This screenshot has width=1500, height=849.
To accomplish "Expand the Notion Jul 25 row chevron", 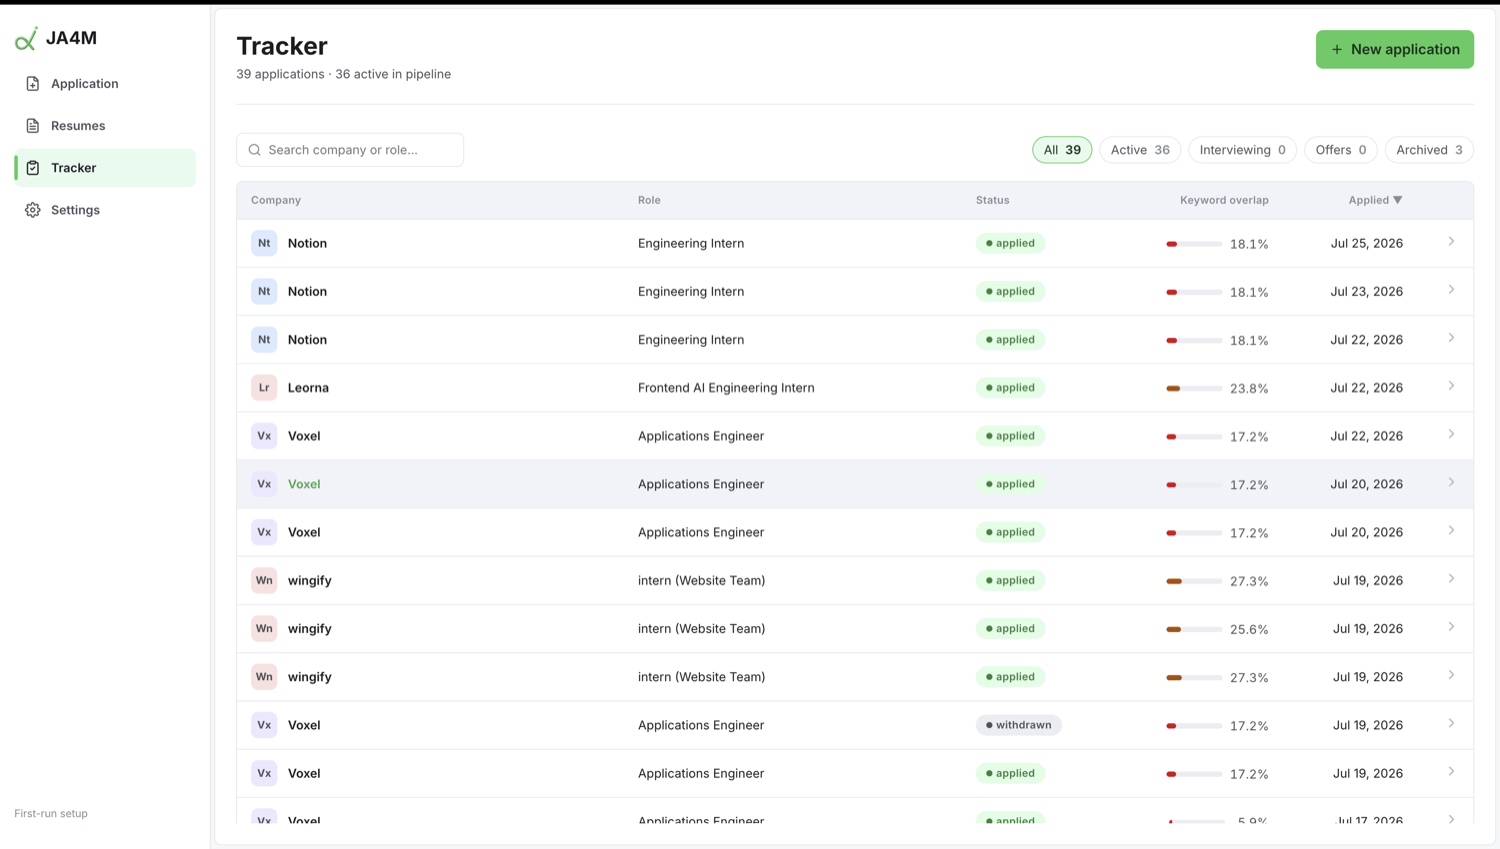I will [1451, 242].
